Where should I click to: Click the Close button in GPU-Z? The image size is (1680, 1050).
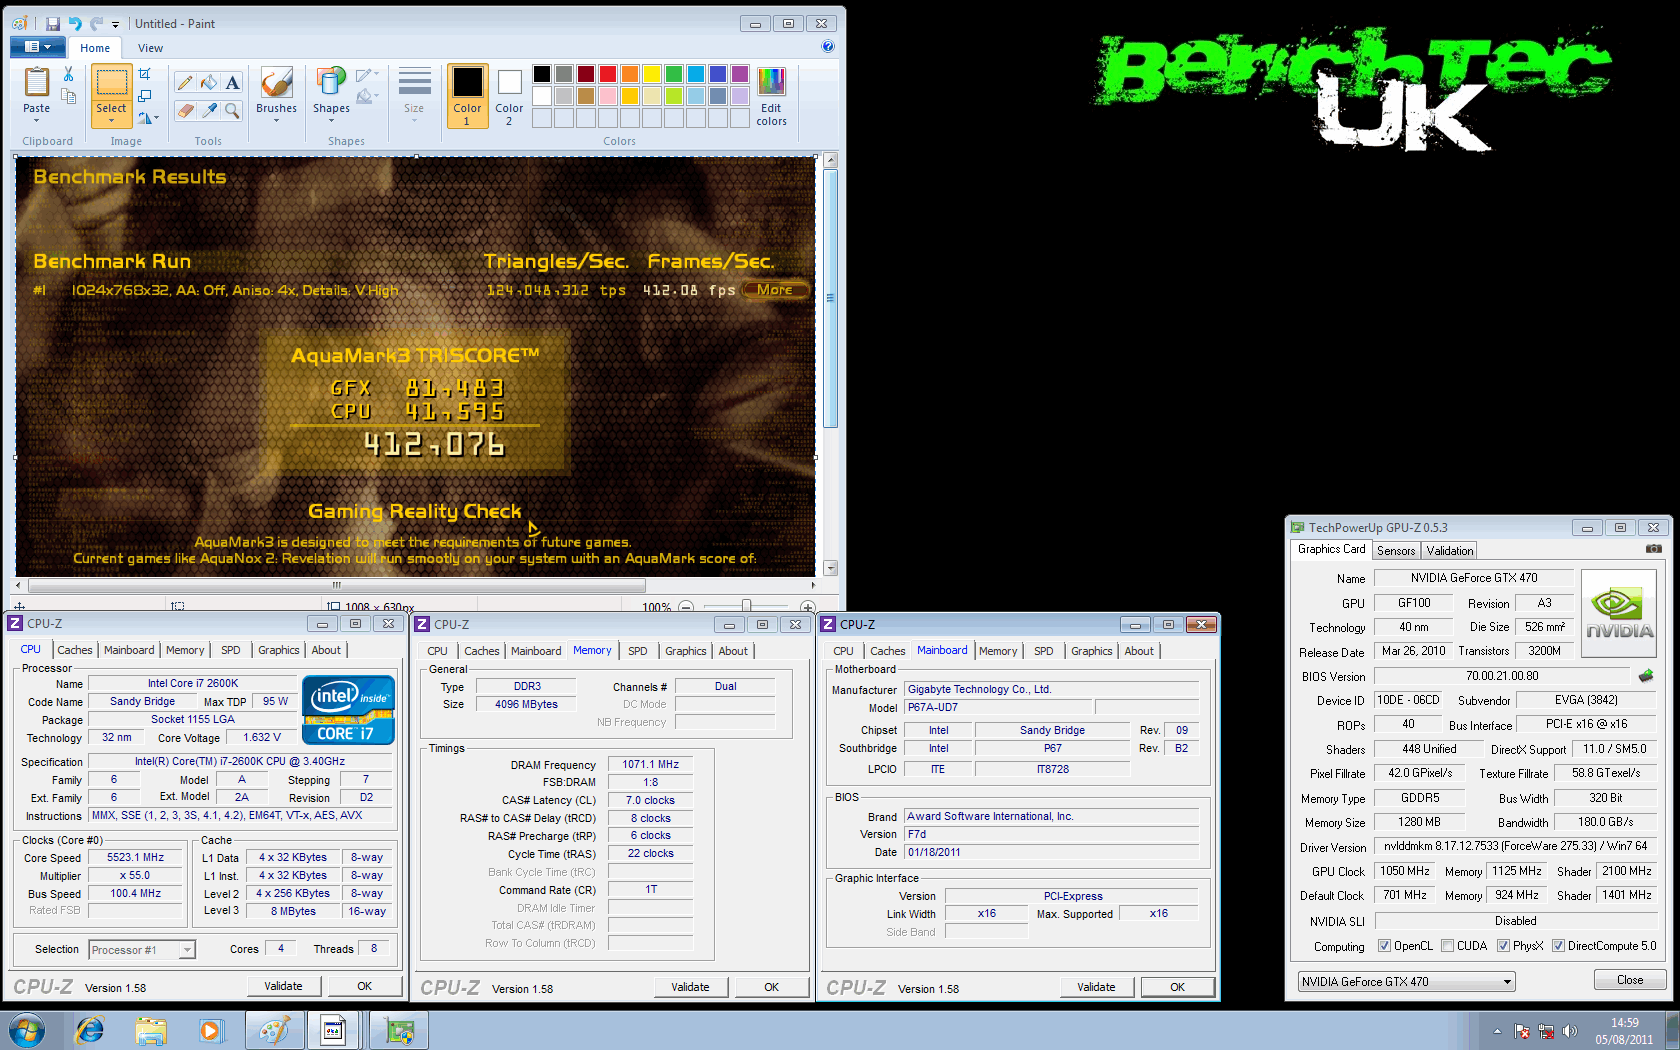[1630, 980]
